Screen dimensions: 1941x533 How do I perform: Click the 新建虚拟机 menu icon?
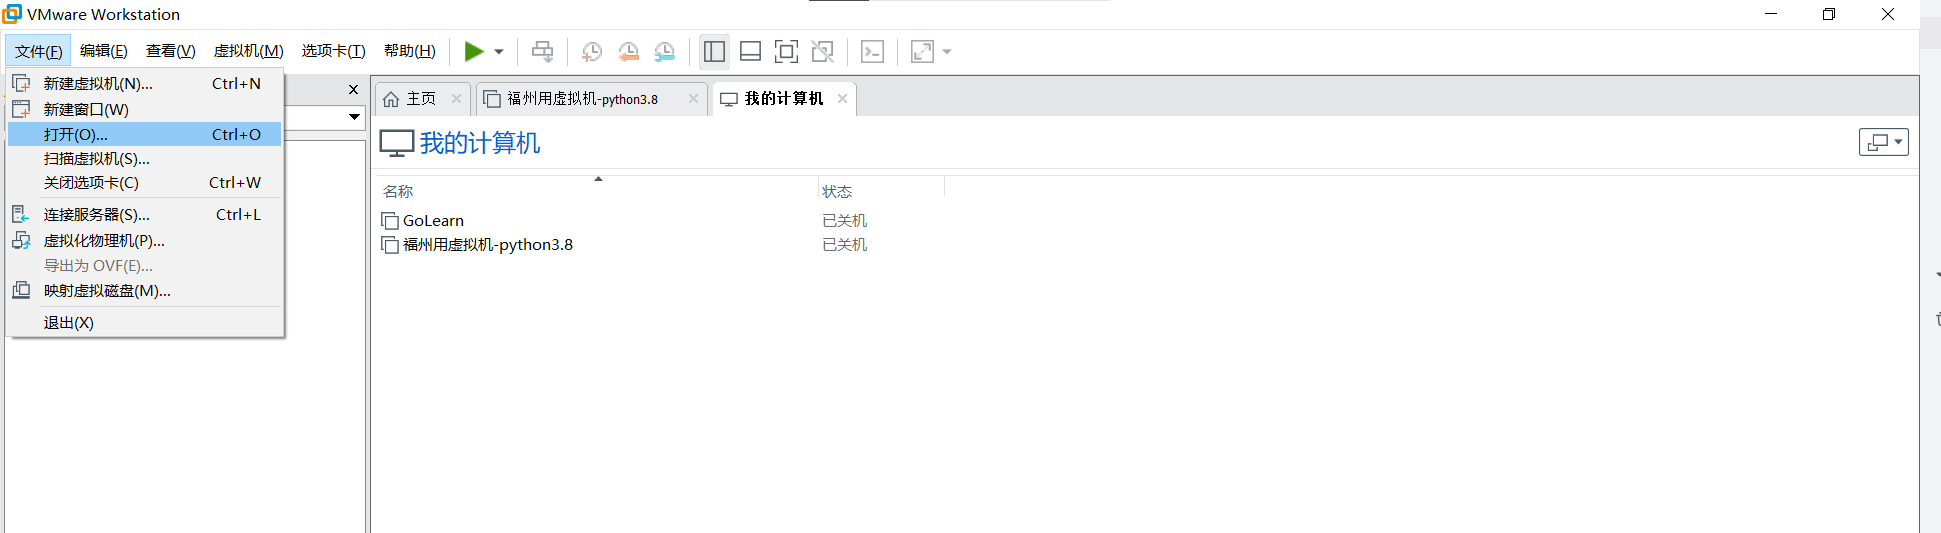click(x=21, y=83)
